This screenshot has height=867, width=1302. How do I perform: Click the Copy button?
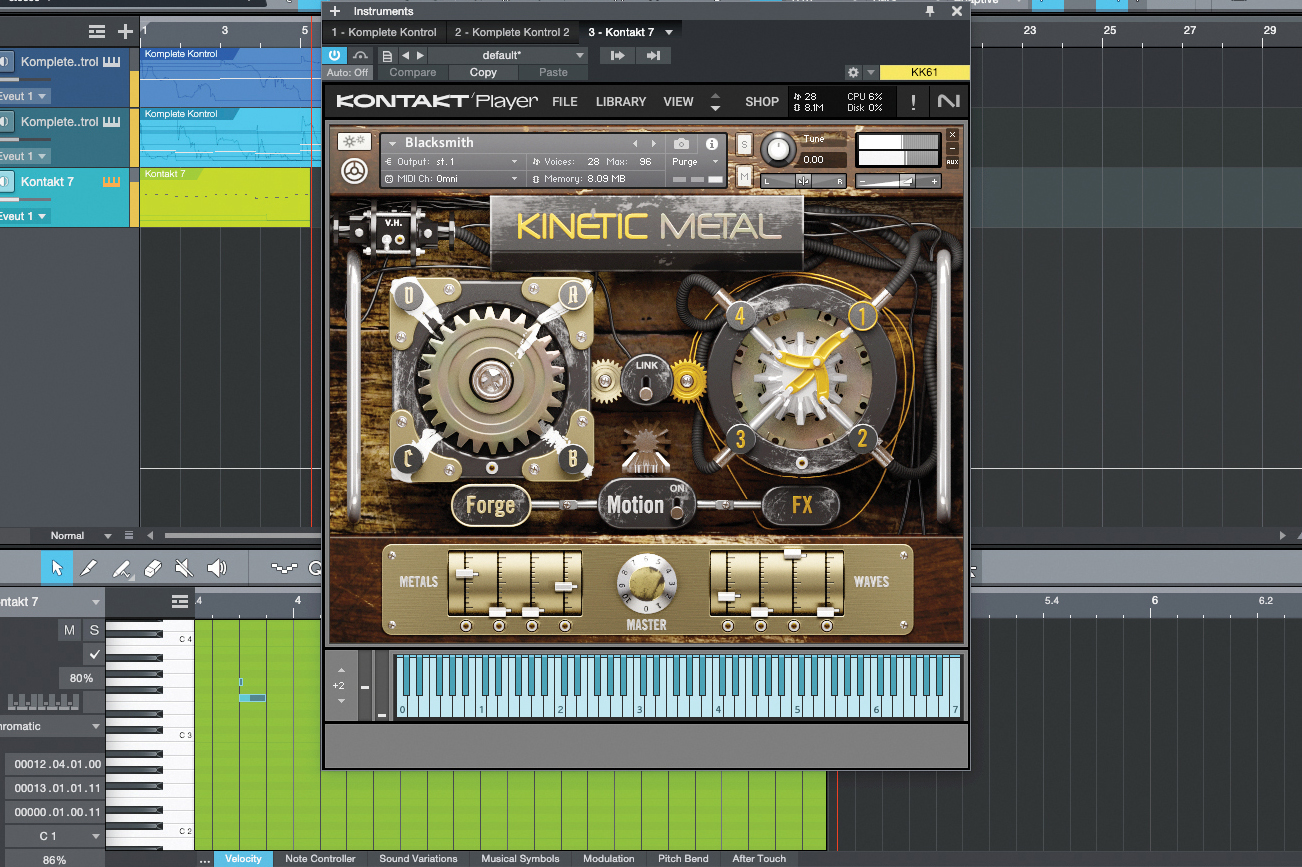click(483, 73)
